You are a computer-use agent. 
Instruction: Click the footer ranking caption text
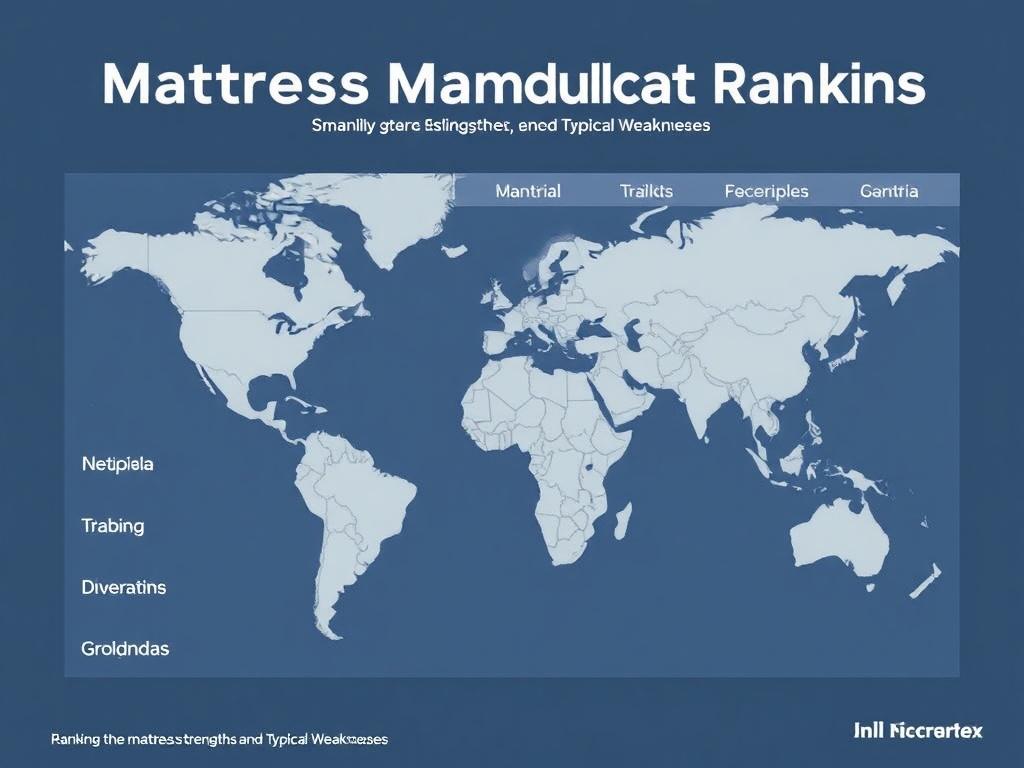tap(219, 739)
